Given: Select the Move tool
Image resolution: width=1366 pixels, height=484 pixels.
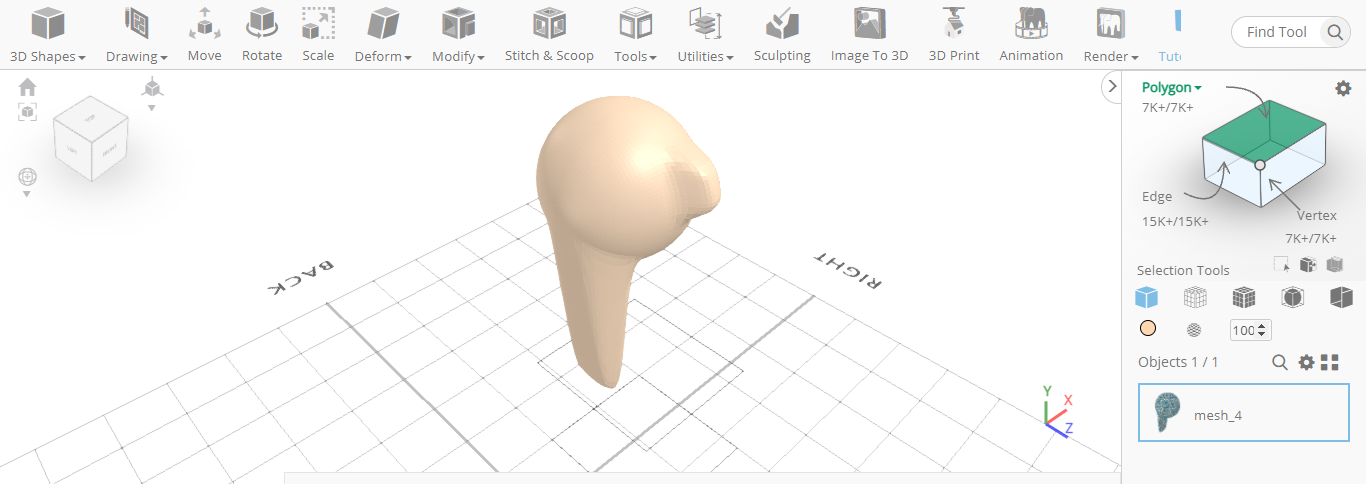Looking at the screenshot, I should [x=204, y=35].
